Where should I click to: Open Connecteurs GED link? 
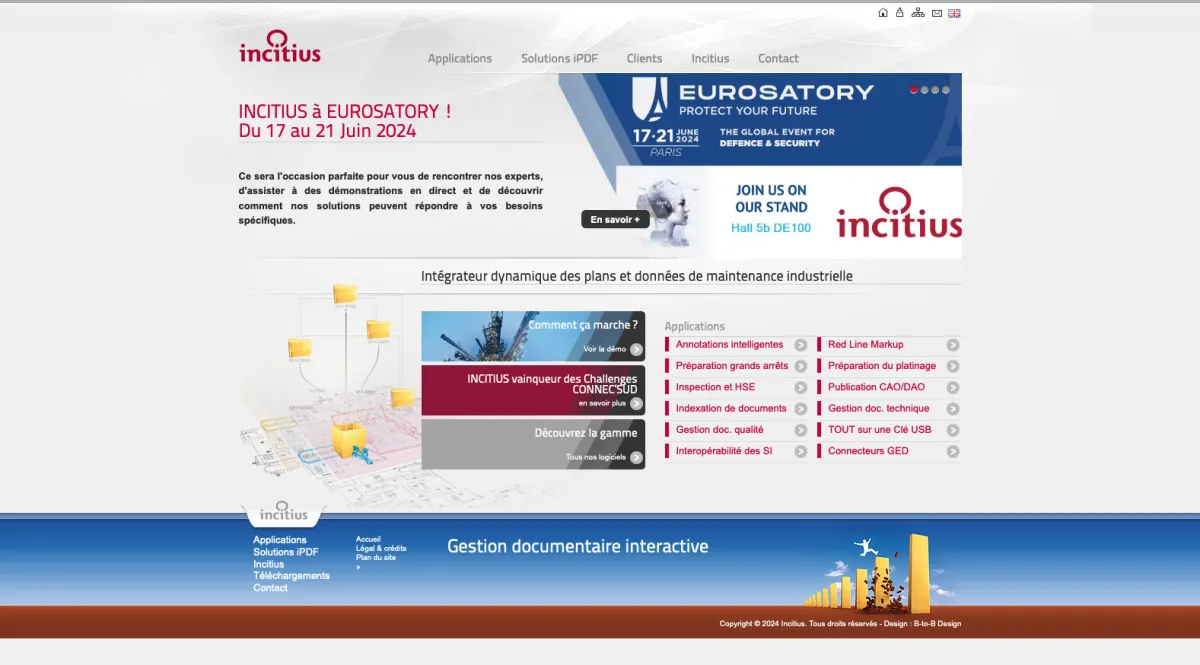click(x=868, y=452)
